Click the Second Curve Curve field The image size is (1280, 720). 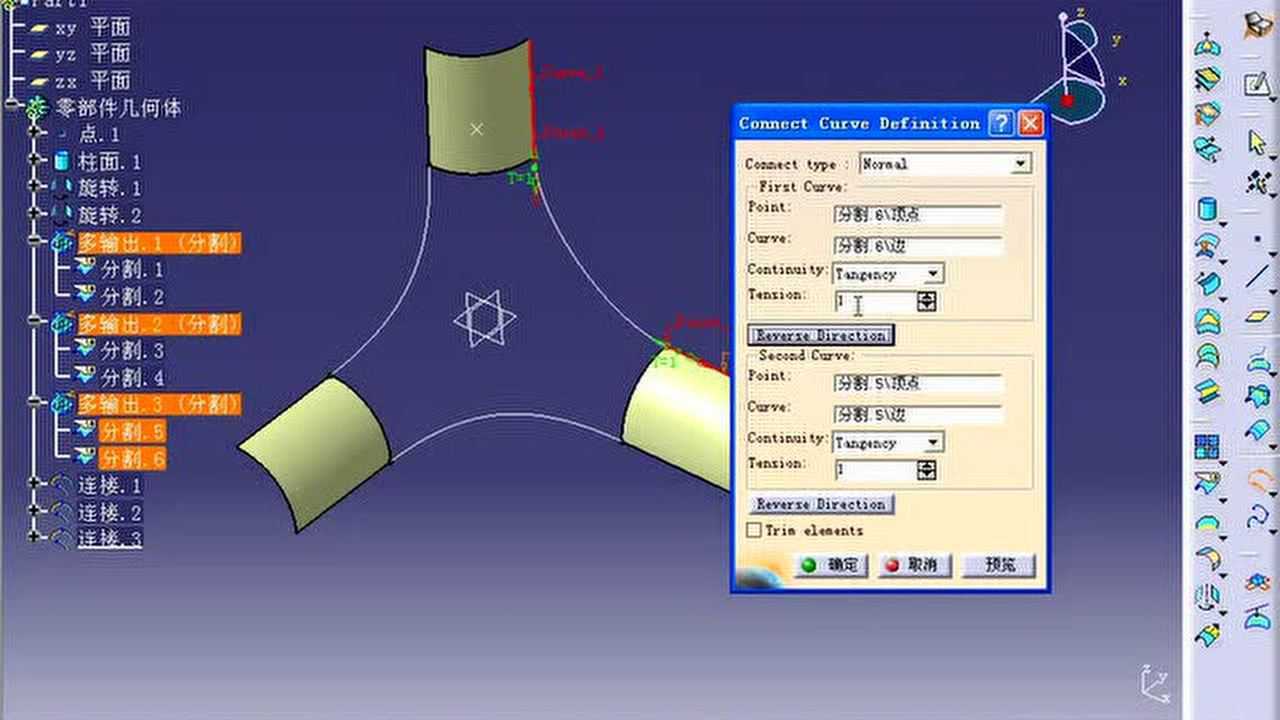pos(918,415)
